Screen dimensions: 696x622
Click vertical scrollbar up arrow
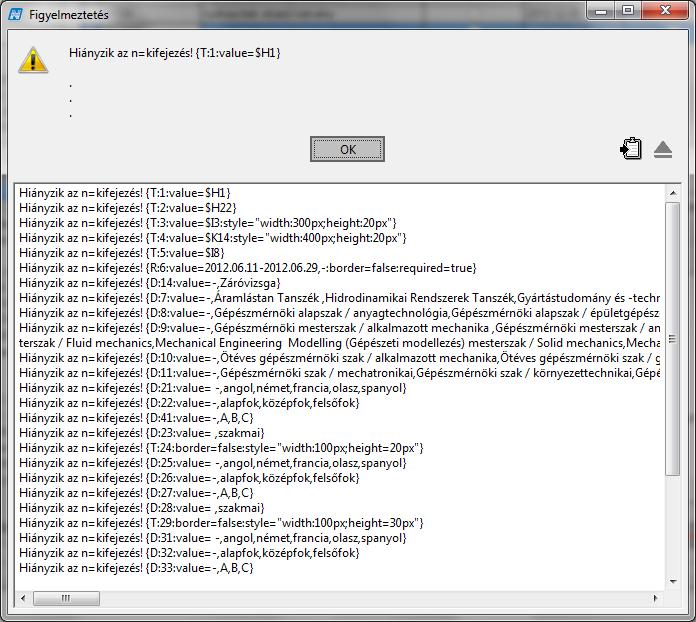[x=673, y=193]
